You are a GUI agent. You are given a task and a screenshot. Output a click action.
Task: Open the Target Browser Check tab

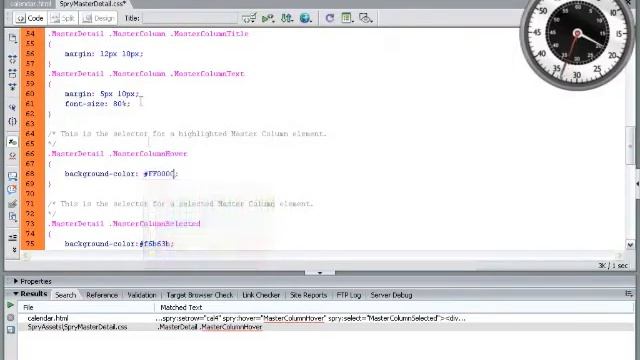click(x=200, y=295)
